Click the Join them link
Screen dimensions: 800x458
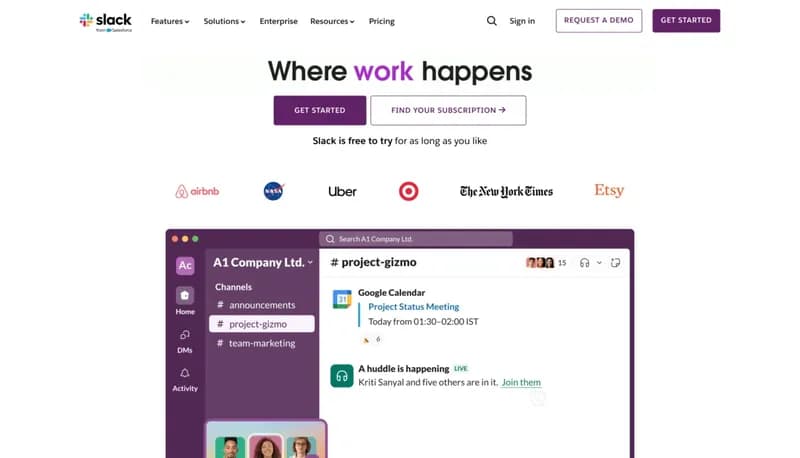[x=521, y=382]
